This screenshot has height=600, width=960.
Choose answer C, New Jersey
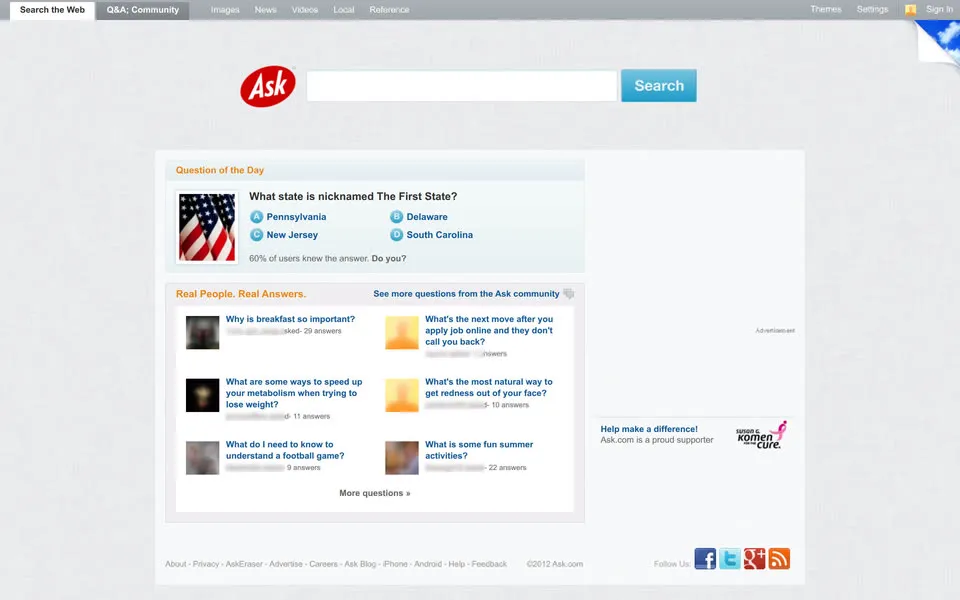click(x=284, y=234)
